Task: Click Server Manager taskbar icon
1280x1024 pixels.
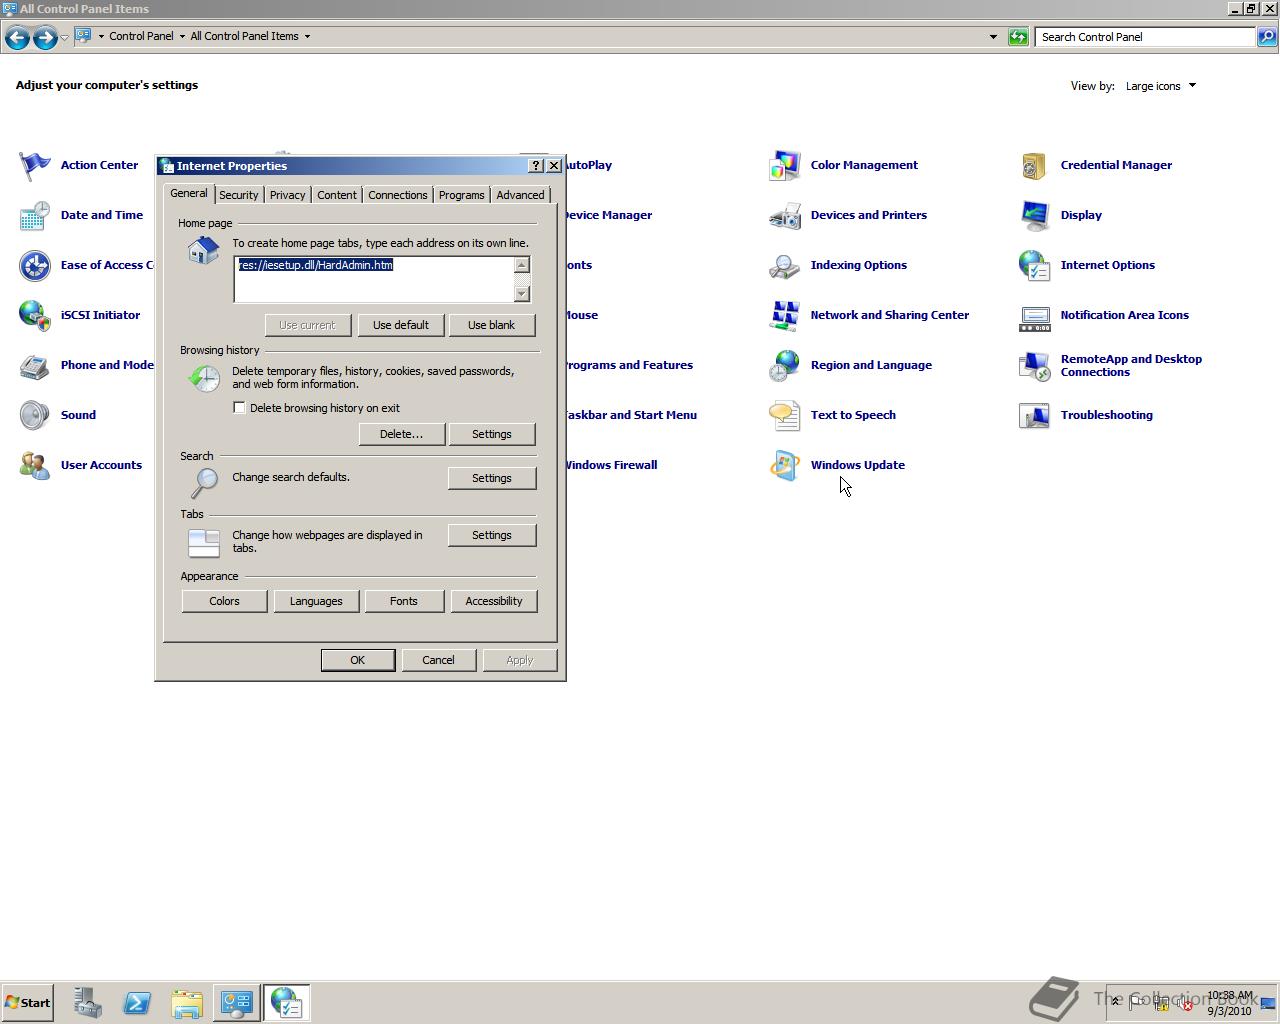Action: (87, 1002)
